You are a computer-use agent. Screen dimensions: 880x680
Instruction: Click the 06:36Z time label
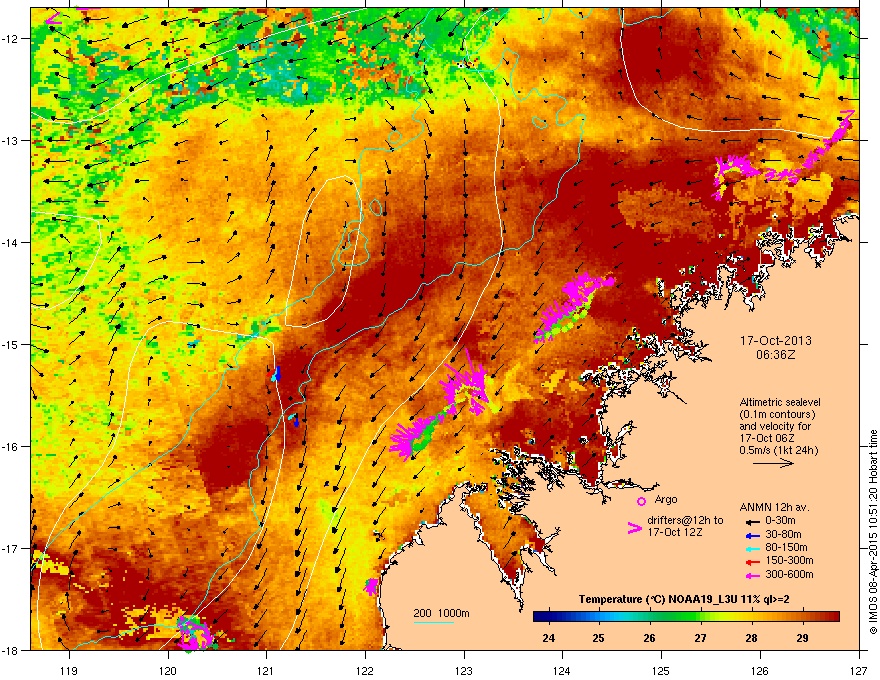[776, 355]
